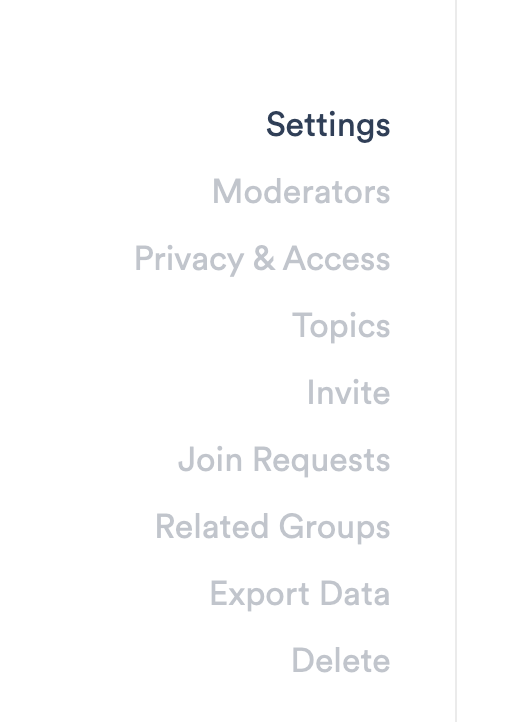Select Moderators in the sidebar

pyautogui.click(x=301, y=192)
